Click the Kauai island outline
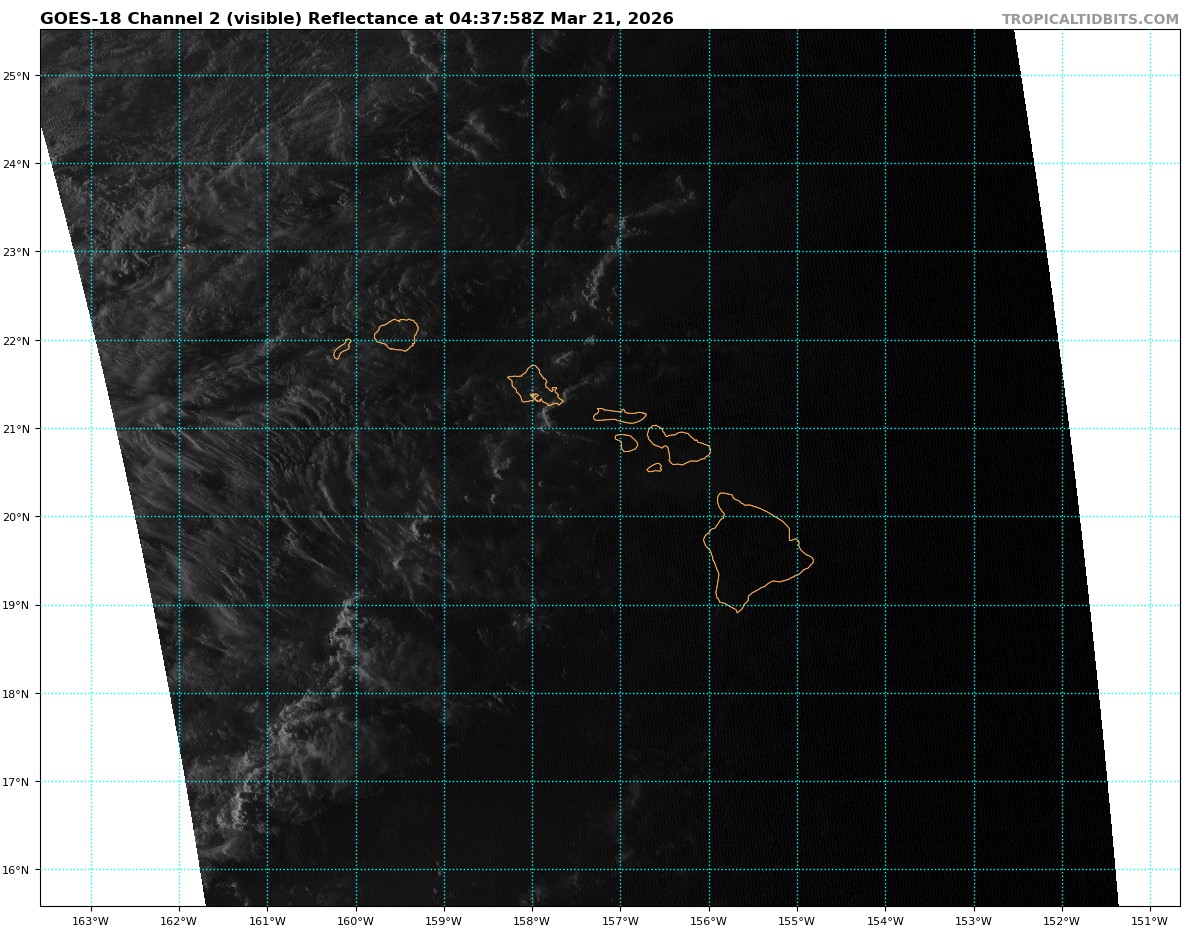 point(397,334)
